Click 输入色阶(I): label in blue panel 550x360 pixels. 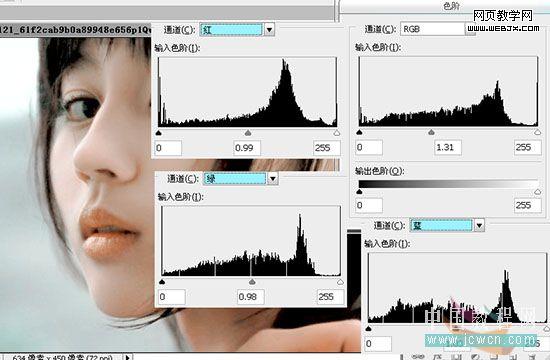click(387, 244)
